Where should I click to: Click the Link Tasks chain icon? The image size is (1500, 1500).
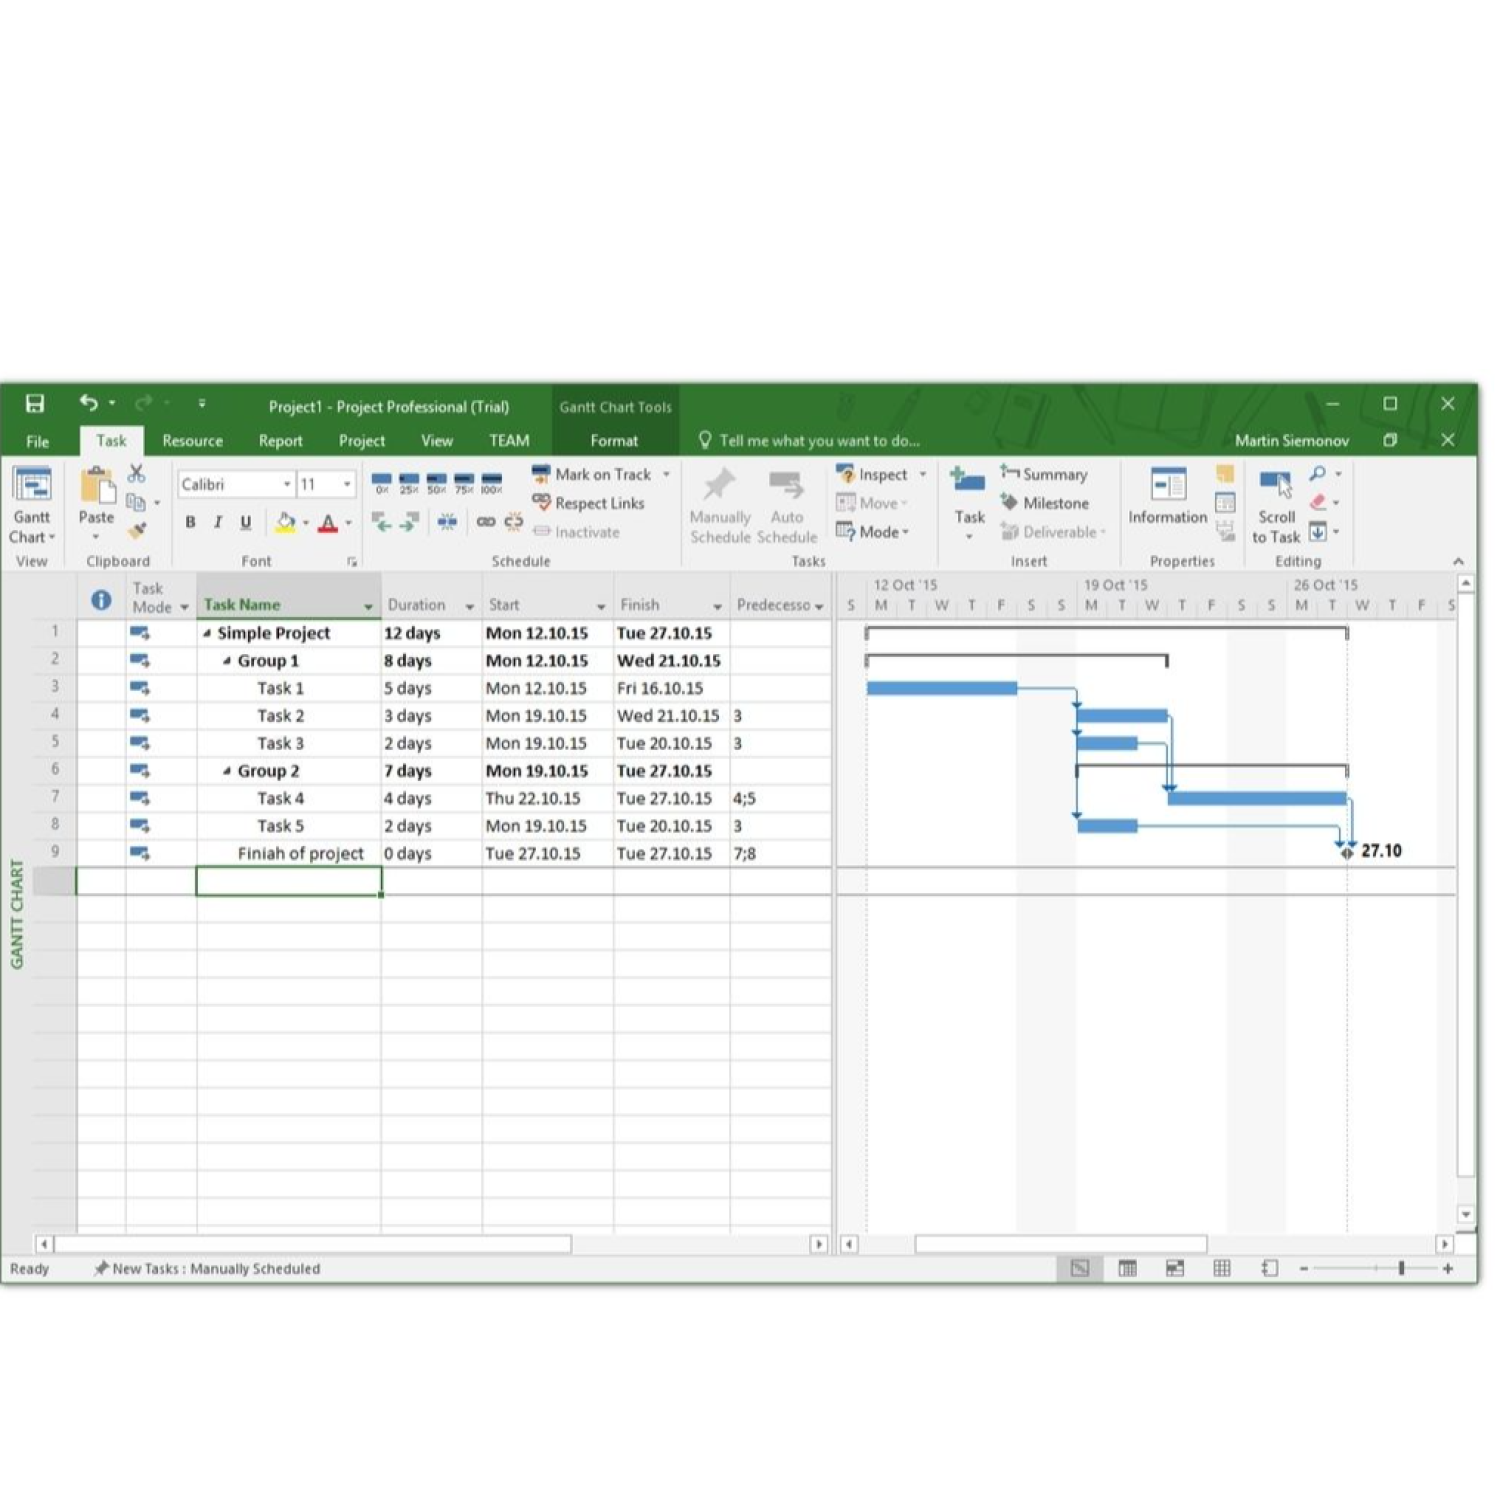(486, 522)
